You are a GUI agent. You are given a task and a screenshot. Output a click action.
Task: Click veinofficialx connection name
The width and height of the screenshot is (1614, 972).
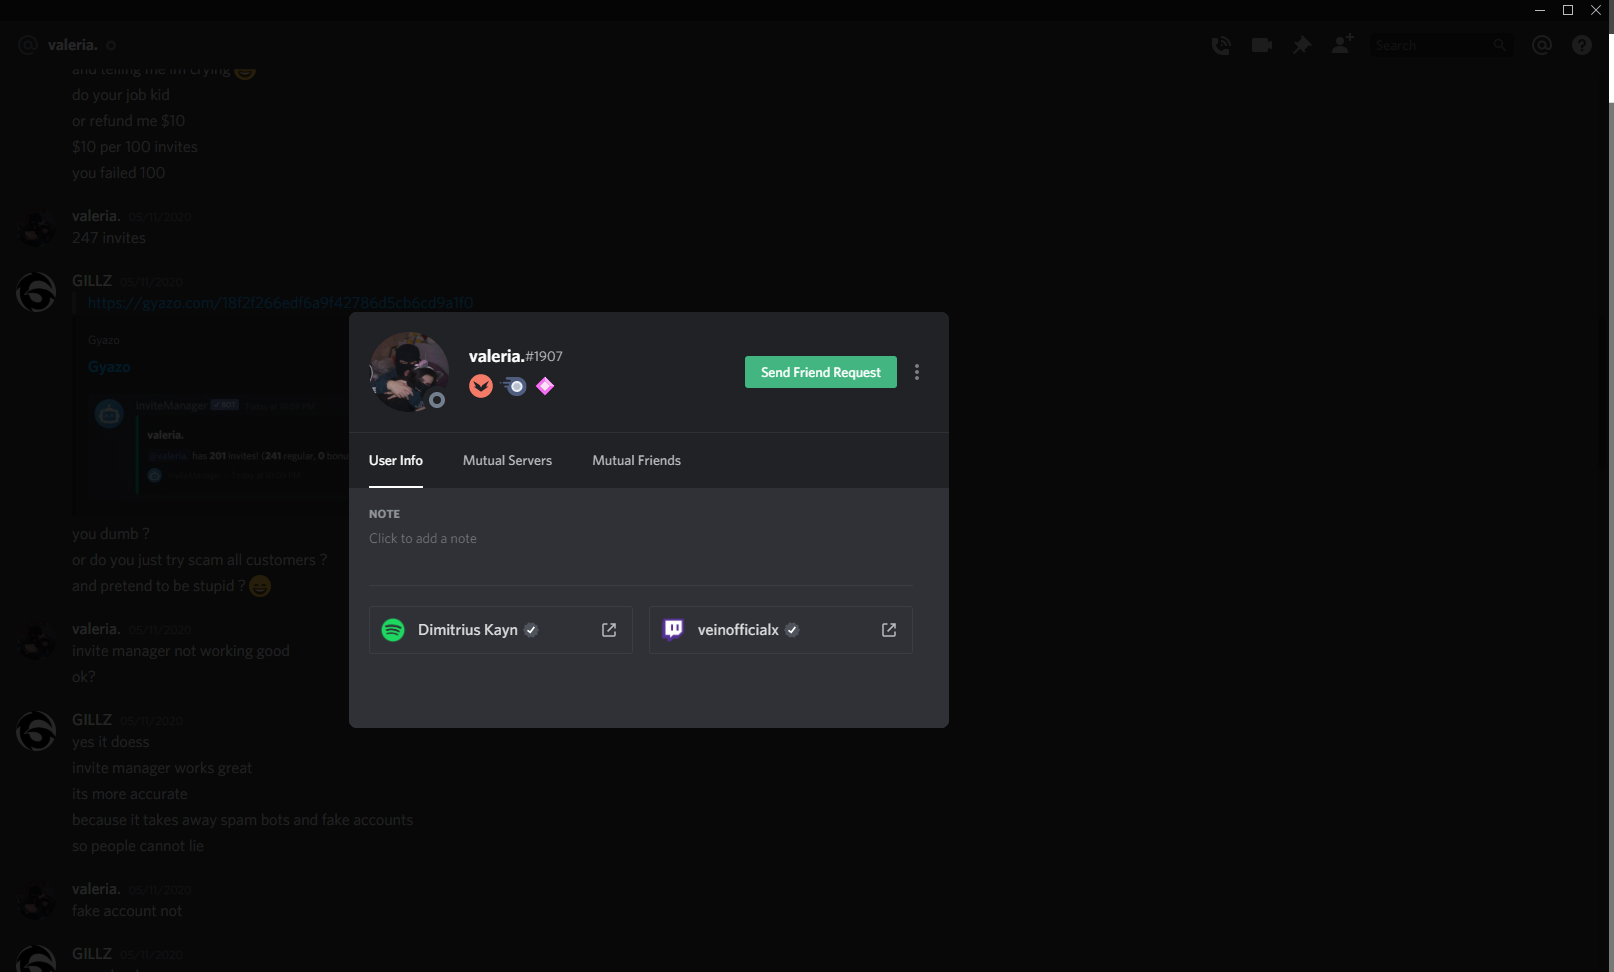pyautogui.click(x=738, y=630)
